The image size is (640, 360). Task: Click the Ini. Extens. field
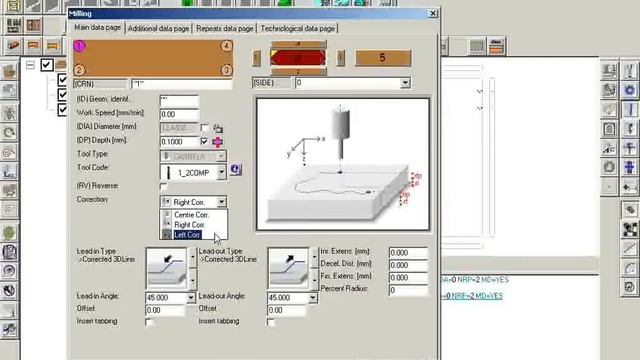(408, 253)
